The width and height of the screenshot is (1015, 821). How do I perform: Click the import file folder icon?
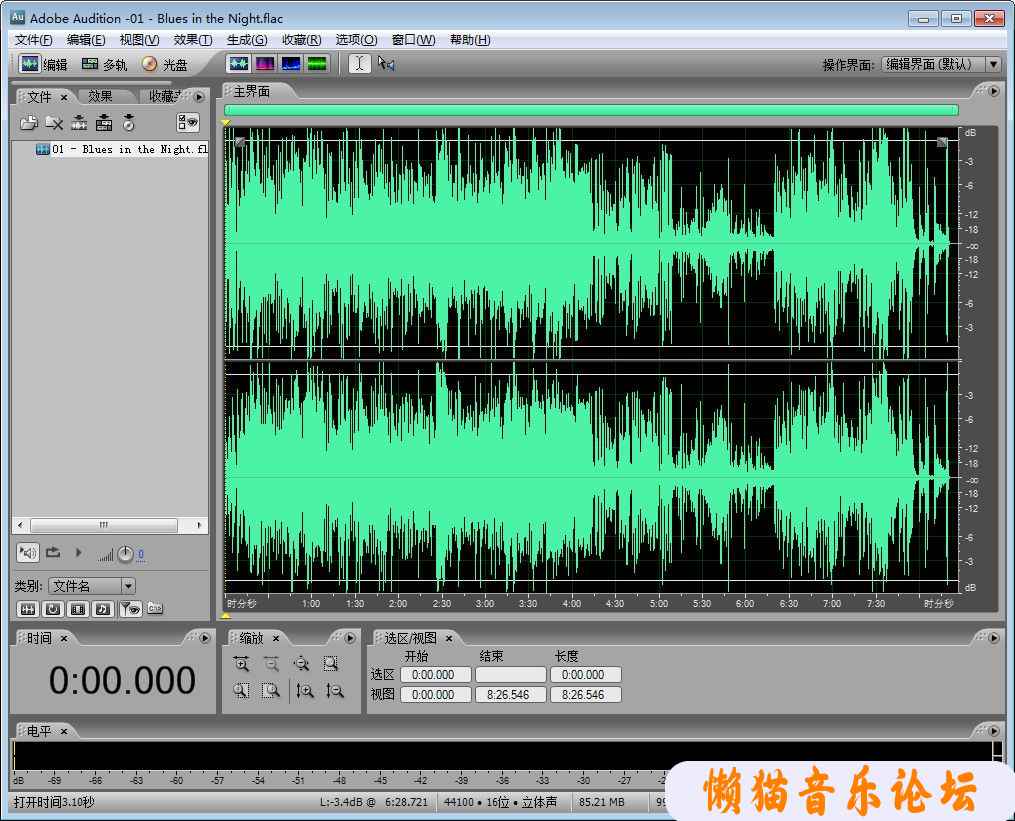[28, 122]
